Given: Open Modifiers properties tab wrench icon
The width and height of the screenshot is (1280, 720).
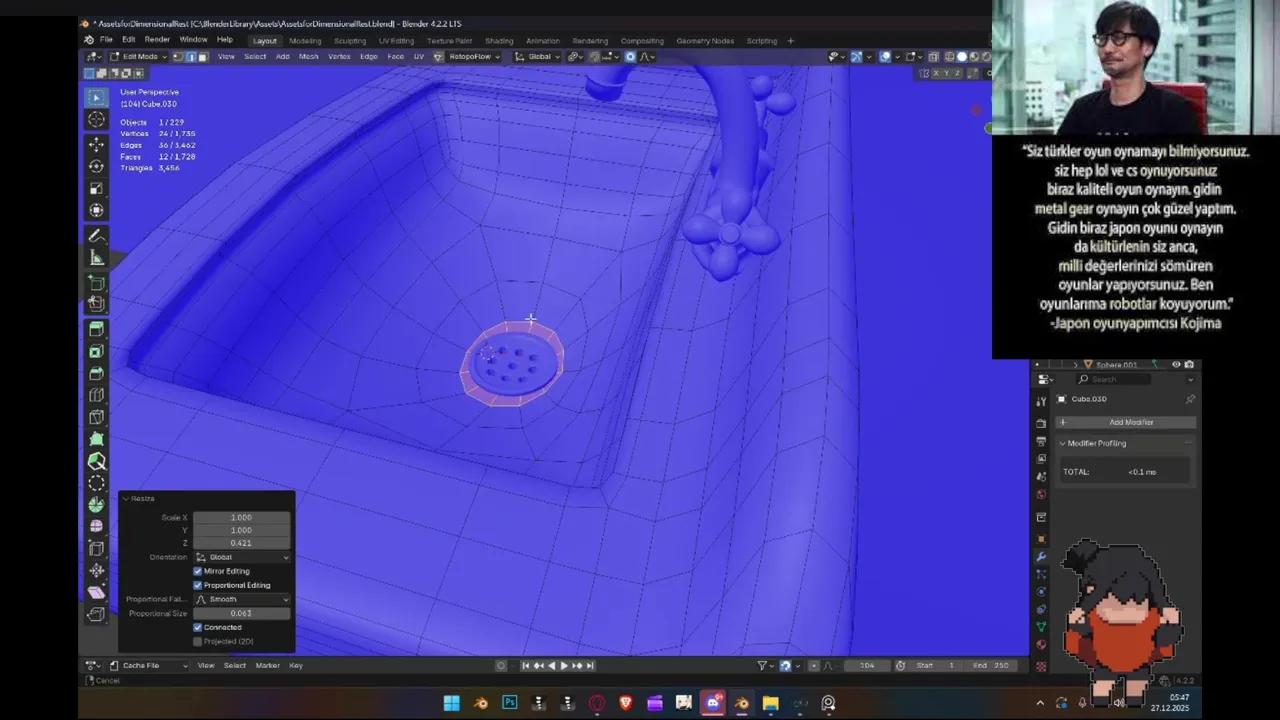Looking at the screenshot, I should tap(1041, 557).
